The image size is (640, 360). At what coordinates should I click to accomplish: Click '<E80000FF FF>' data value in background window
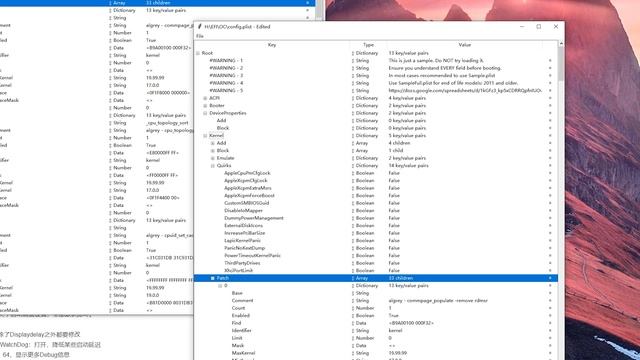(x=162, y=153)
